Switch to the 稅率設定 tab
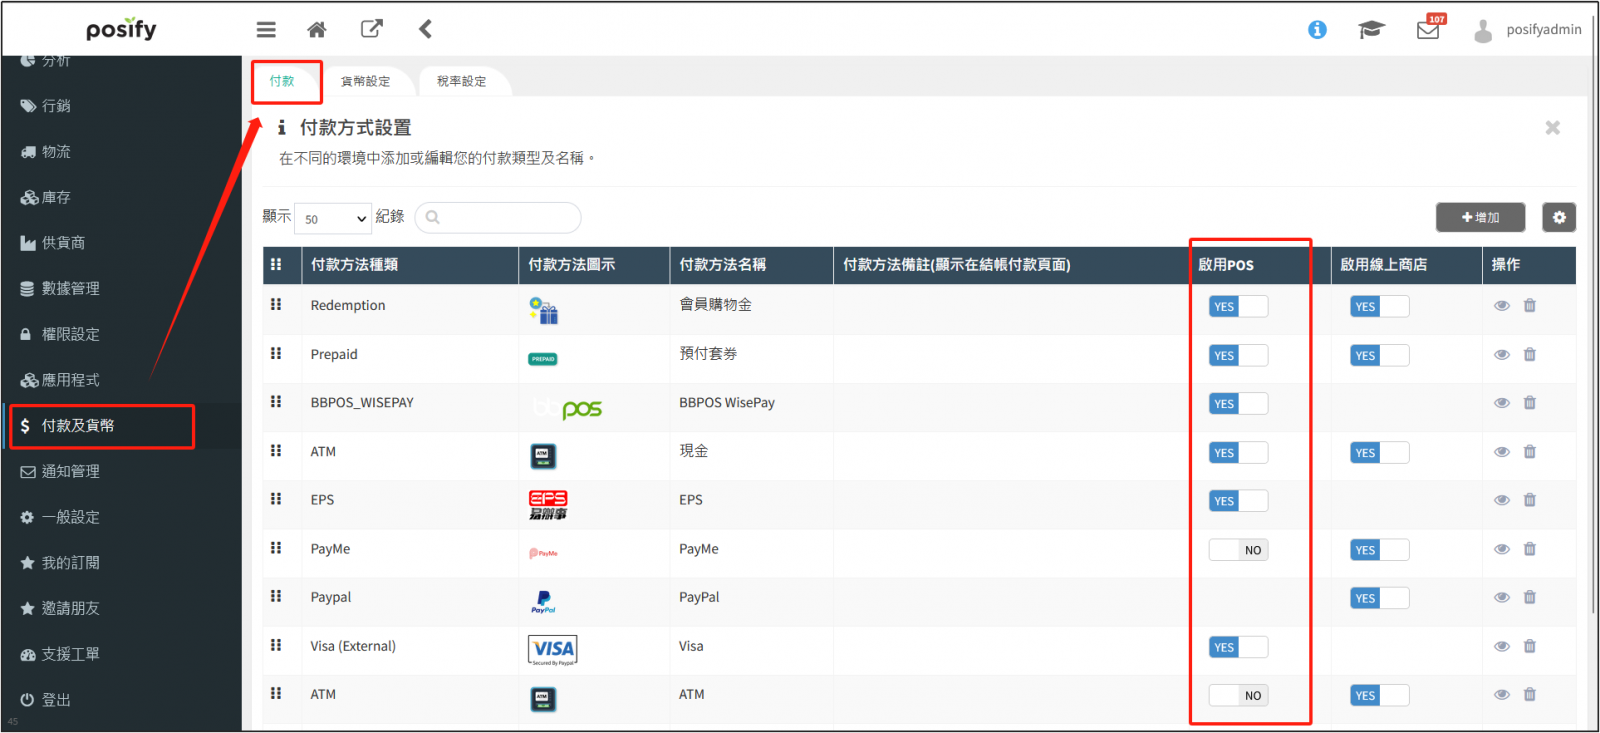The height and width of the screenshot is (733, 1600). click(x=462, y=81)
